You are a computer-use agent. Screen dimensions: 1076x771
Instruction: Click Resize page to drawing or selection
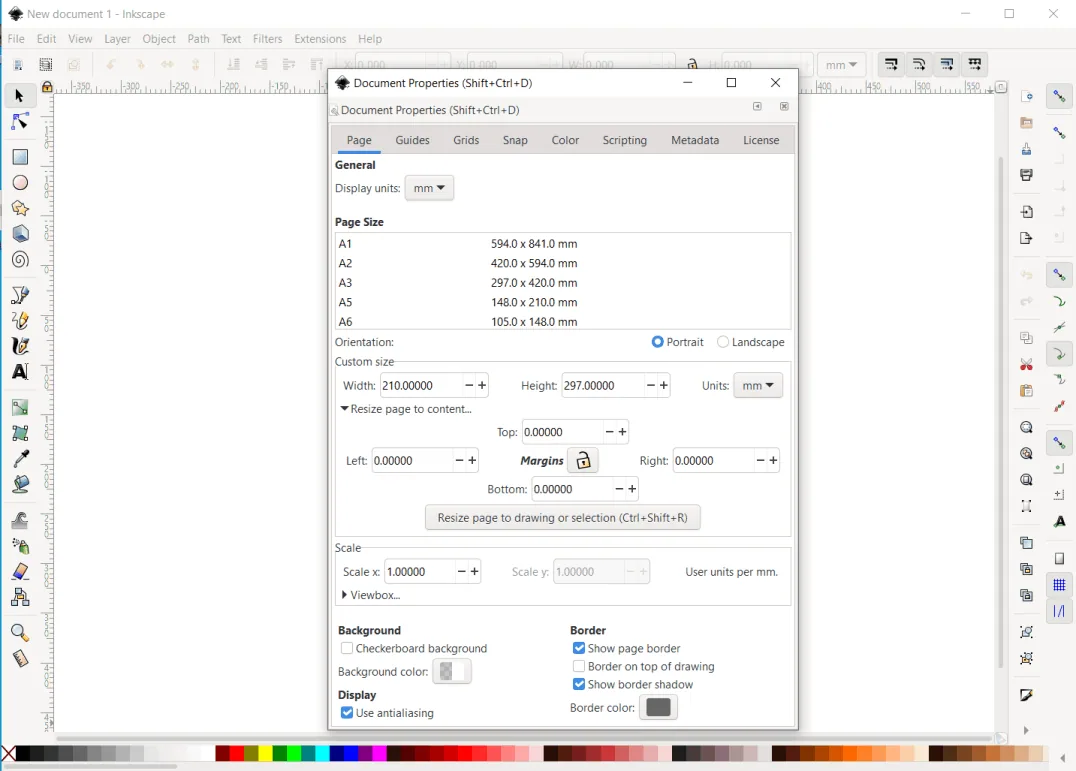click(x=563, y=517)
